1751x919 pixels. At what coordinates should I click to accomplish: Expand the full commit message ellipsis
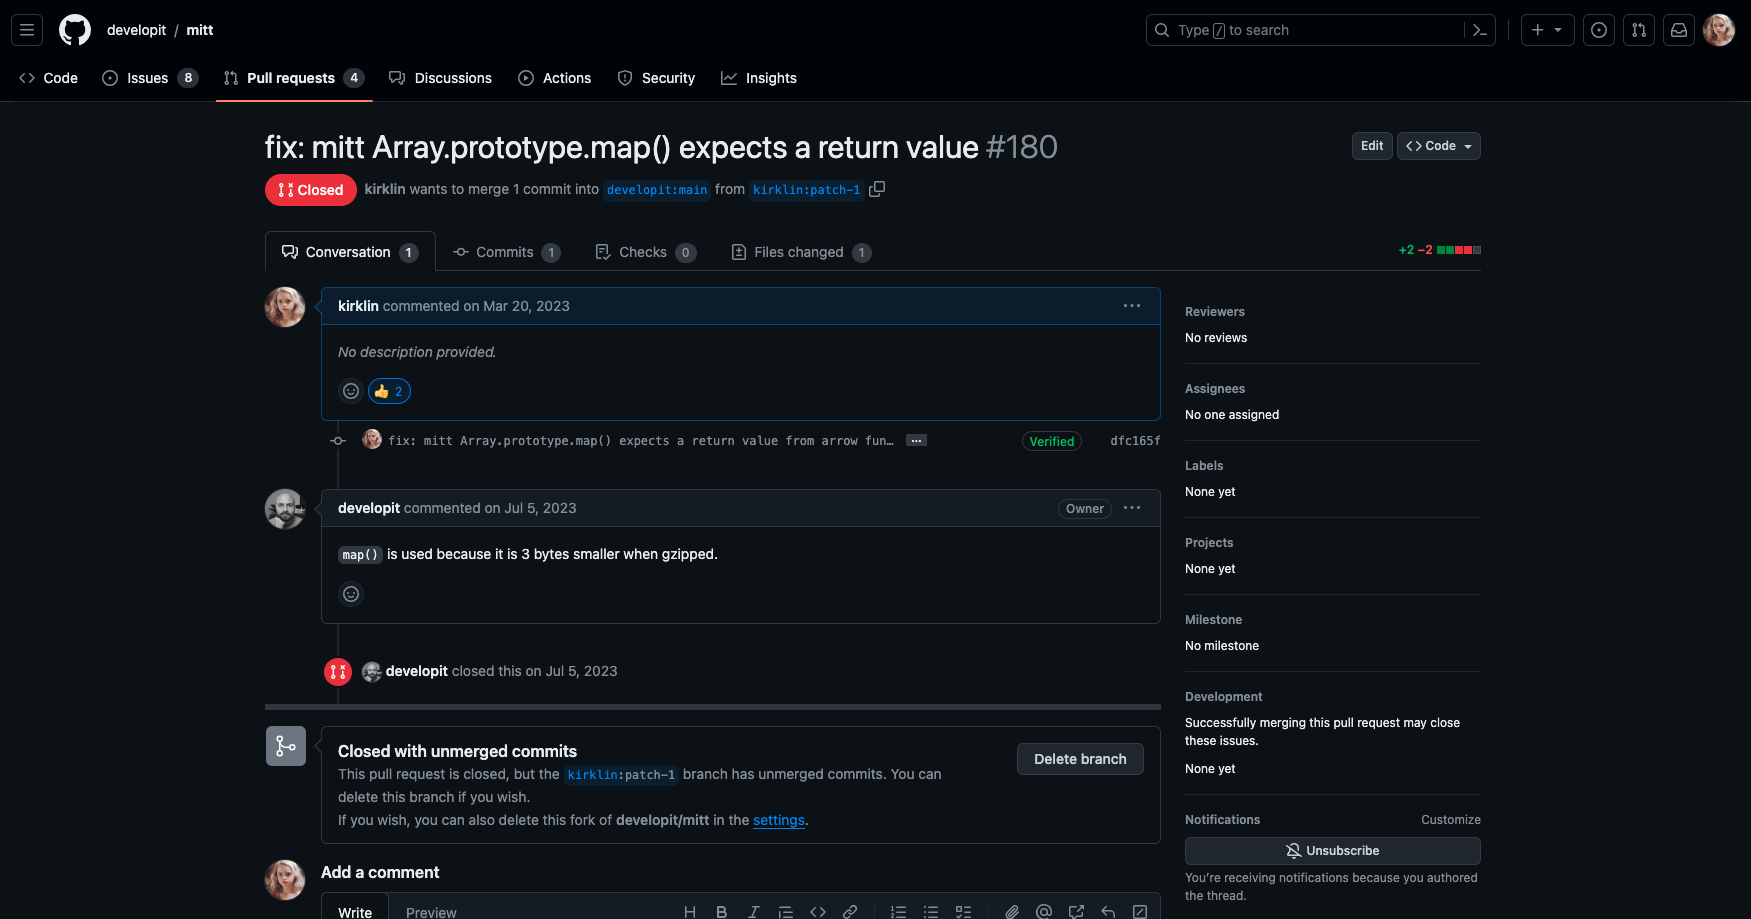point(916,441)
